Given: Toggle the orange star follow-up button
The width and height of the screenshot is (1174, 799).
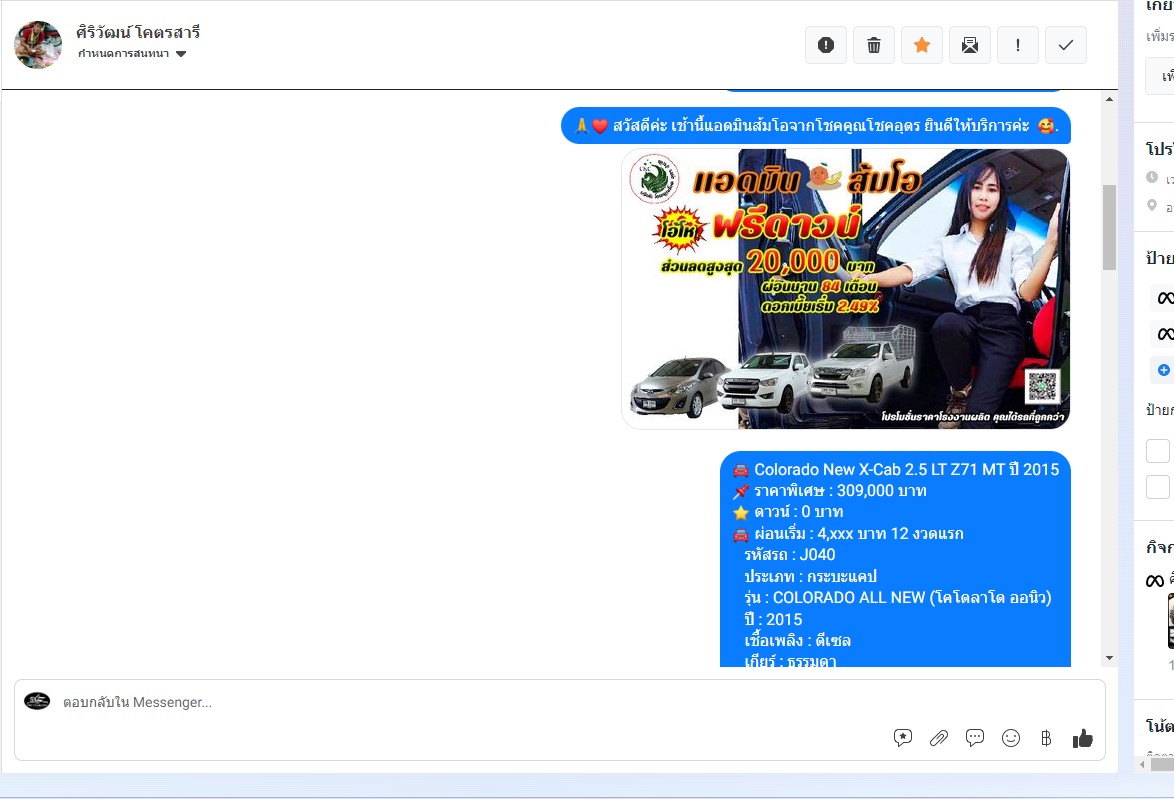Looking at the screenshot, I should click(x=922, y=45).
